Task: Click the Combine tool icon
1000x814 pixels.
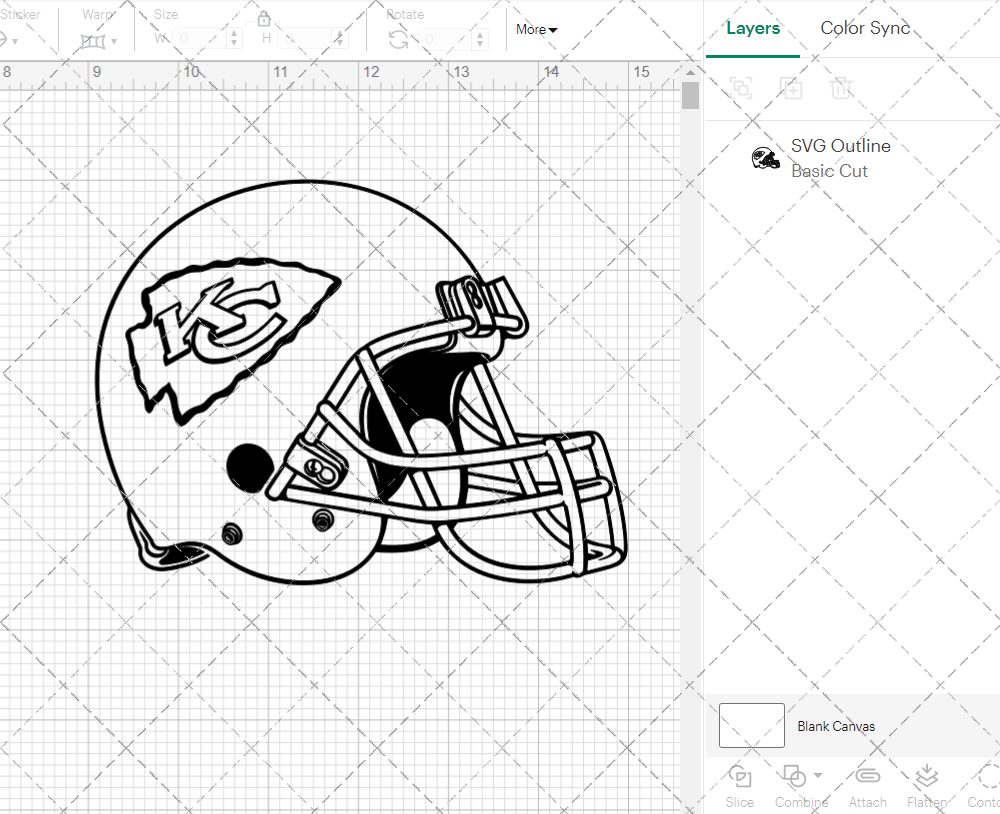Action: [795, 776]
